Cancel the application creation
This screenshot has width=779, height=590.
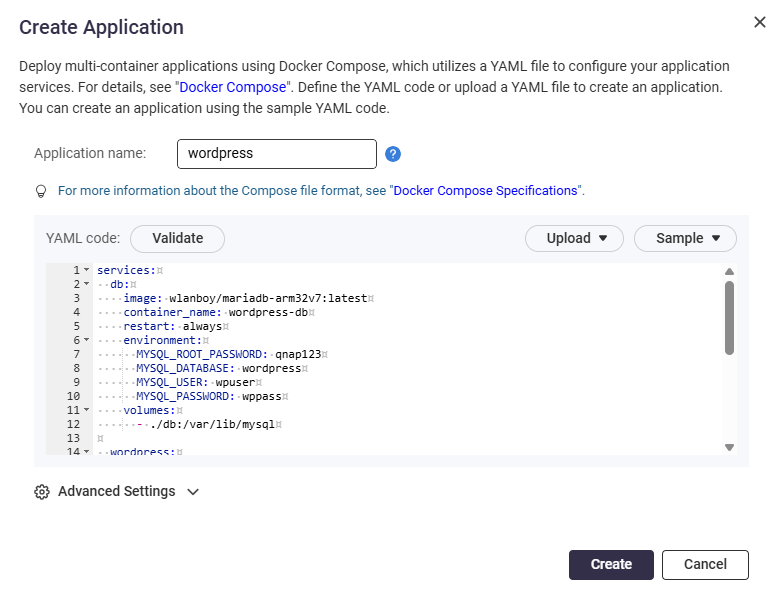pyautogui.click(x=705, y=564)
